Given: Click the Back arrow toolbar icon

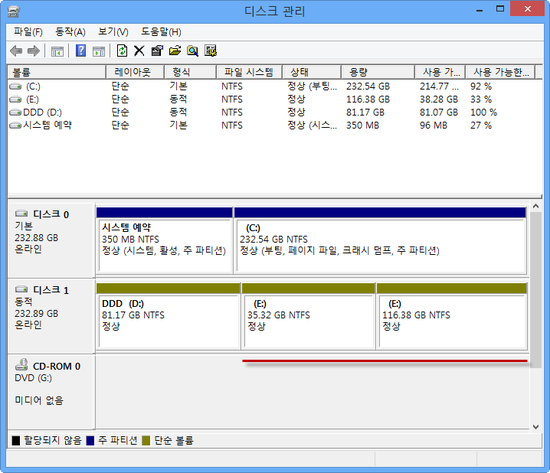Looking at the screenshot, I should (x=16, y=51).
